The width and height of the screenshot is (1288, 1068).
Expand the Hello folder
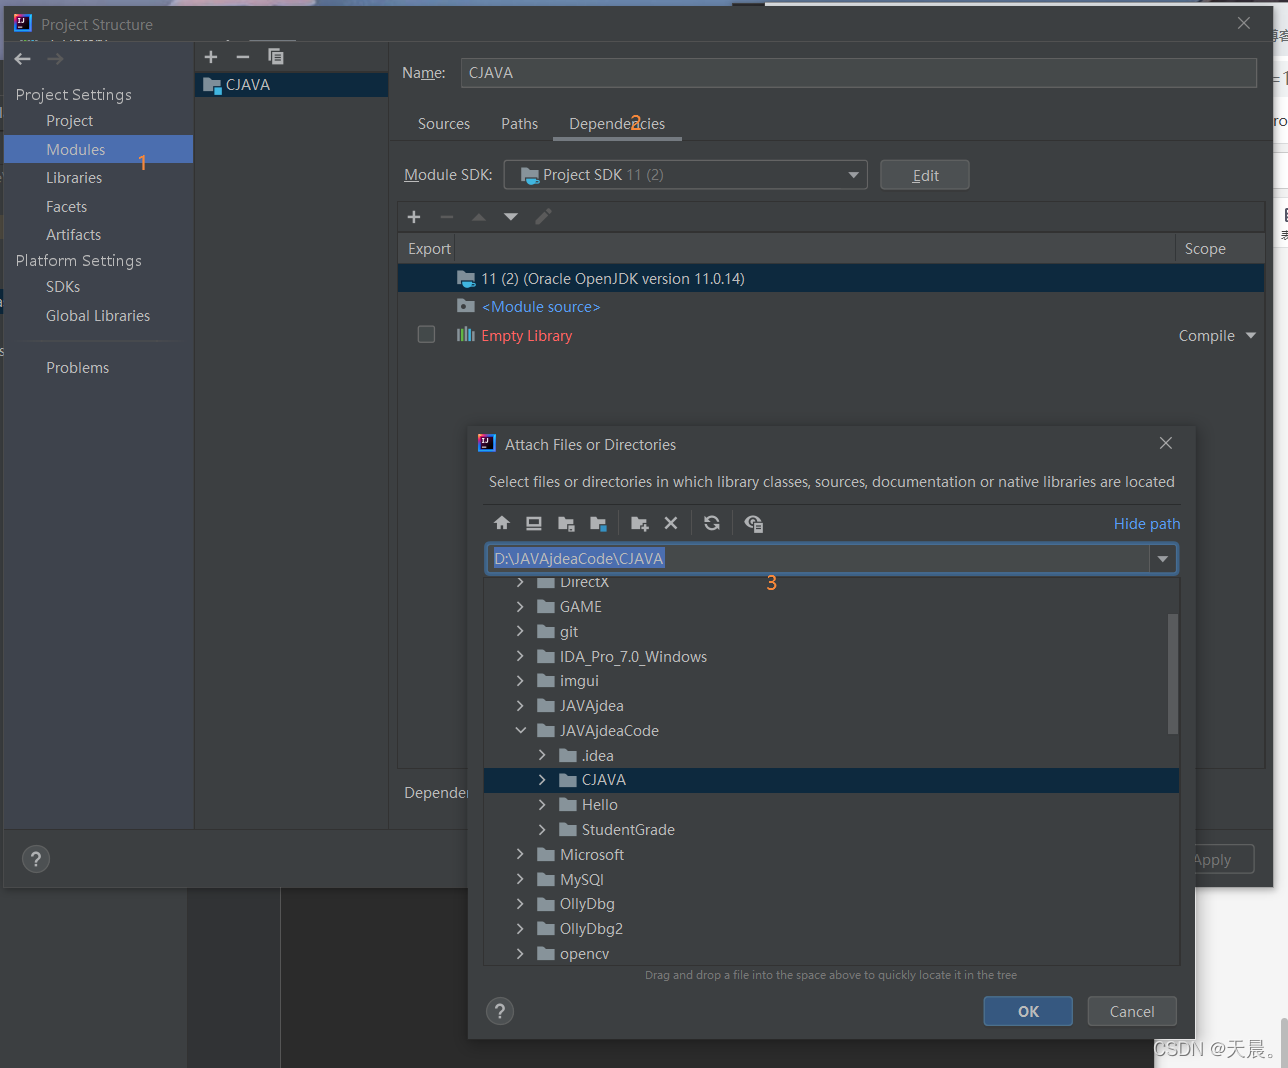tap(542, 805)
